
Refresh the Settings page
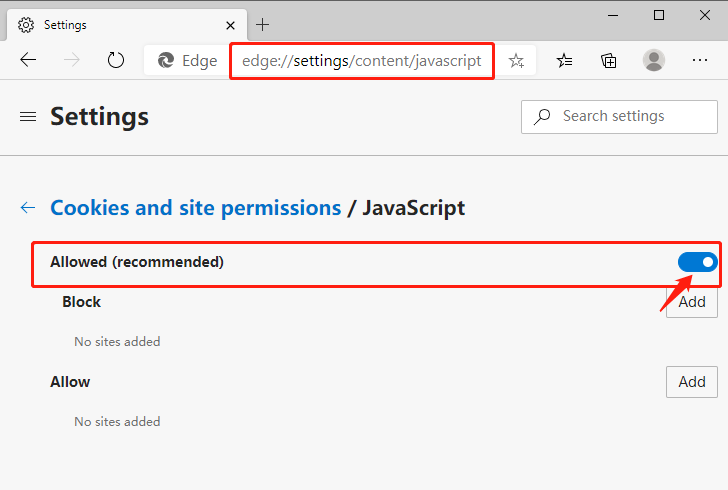116,60
